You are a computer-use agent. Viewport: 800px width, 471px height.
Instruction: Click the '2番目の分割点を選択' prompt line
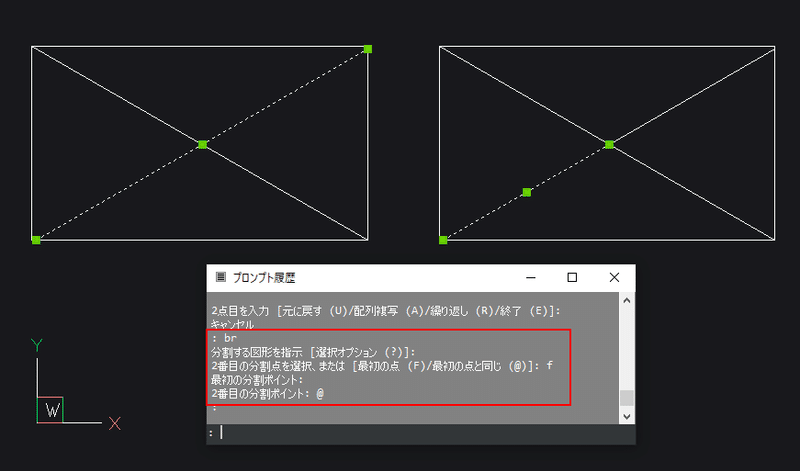click(x=382, y=366)
